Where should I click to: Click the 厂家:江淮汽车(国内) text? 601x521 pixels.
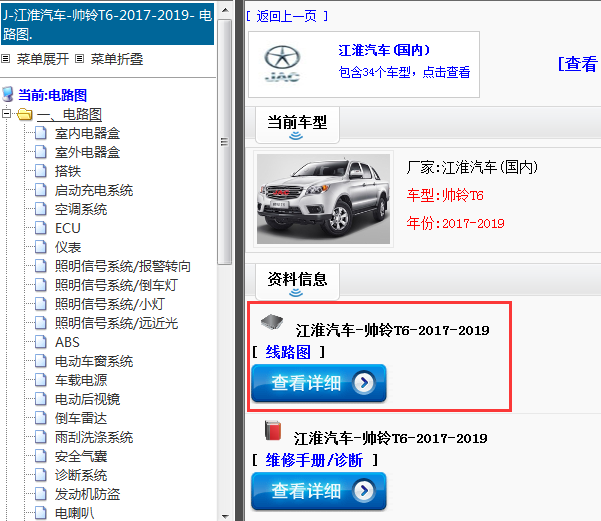472,167
